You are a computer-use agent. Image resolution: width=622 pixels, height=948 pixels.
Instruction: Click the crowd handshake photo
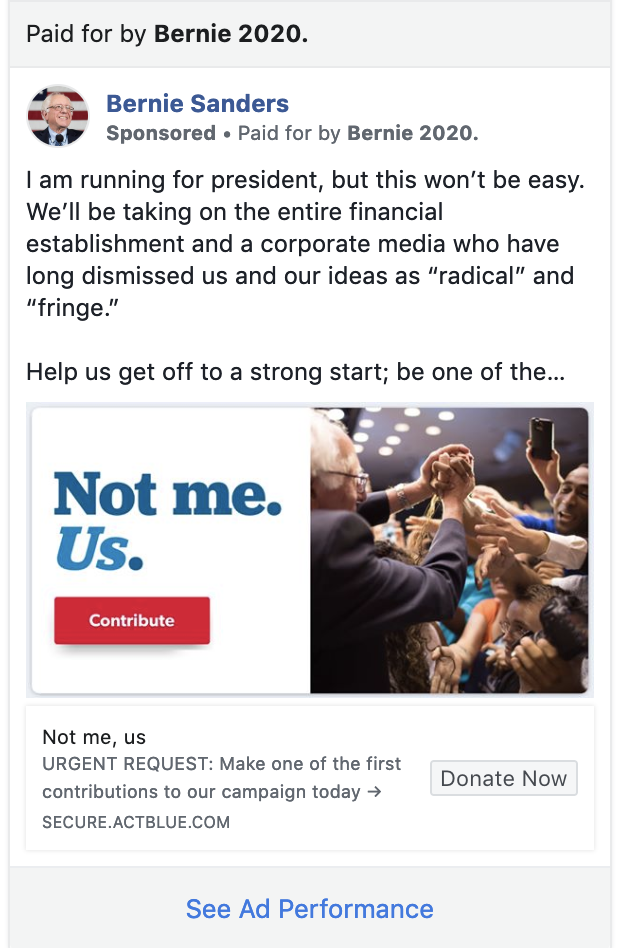click(449, 550)
